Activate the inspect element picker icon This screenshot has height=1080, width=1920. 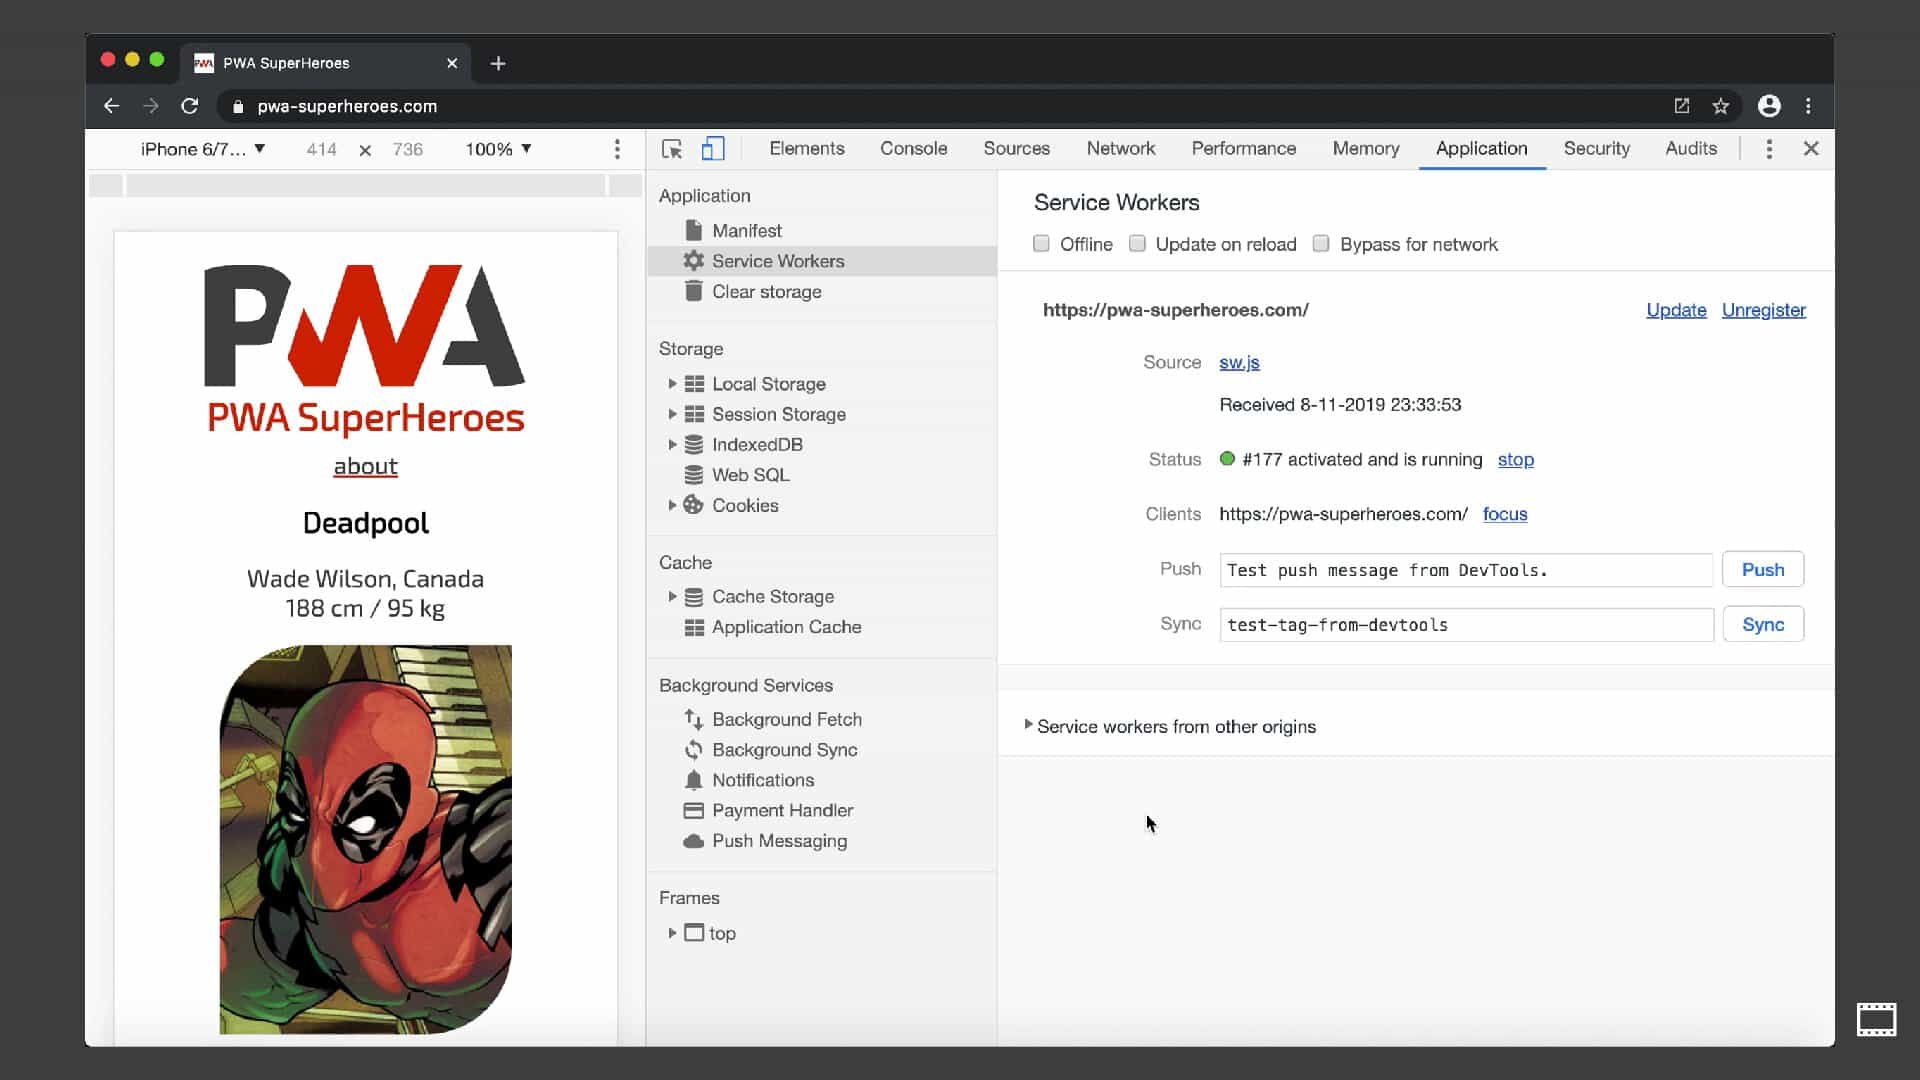pos(671,149)
